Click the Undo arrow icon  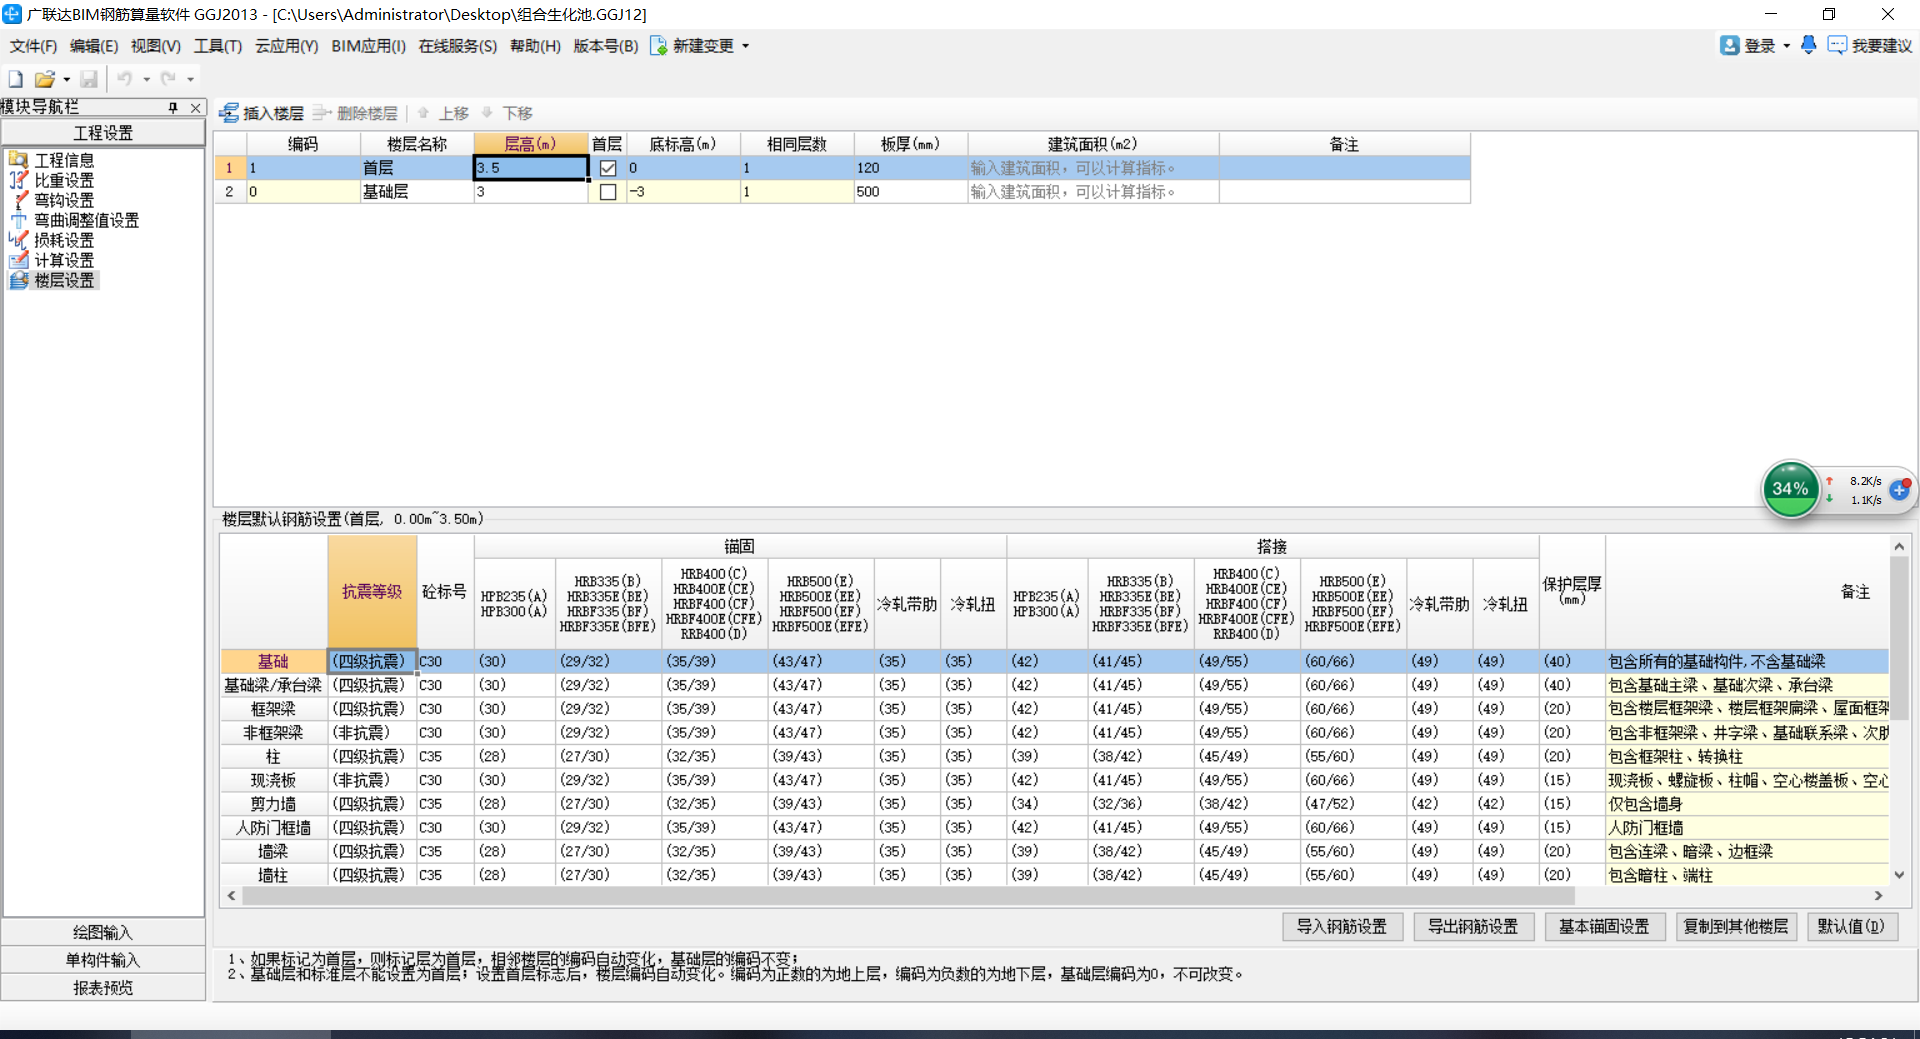tap(124, 79)
